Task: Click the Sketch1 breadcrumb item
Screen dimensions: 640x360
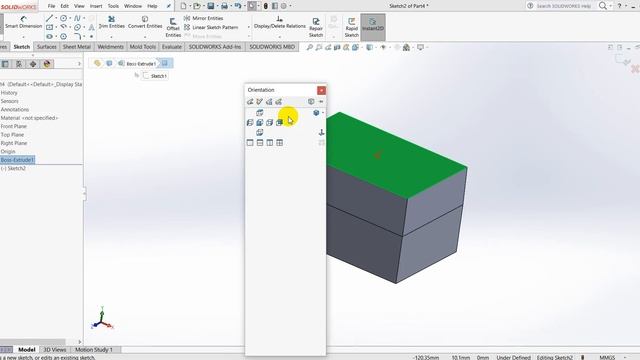Action: [x=155, y=76]
